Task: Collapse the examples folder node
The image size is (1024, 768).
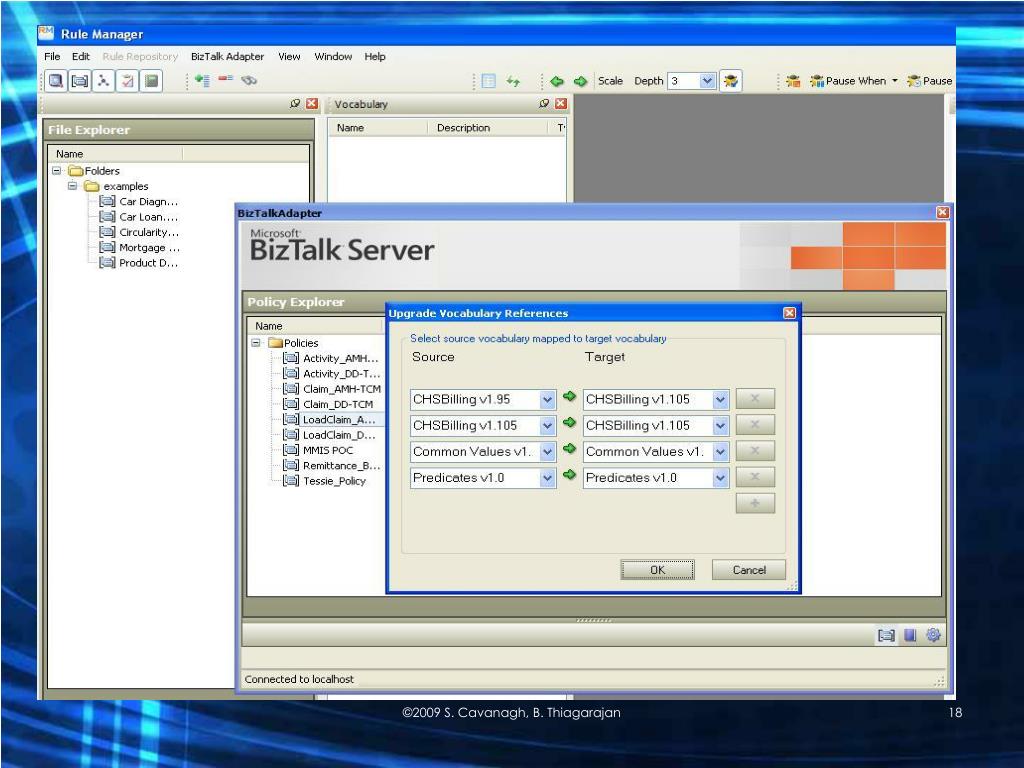Action: coord(72,186)
